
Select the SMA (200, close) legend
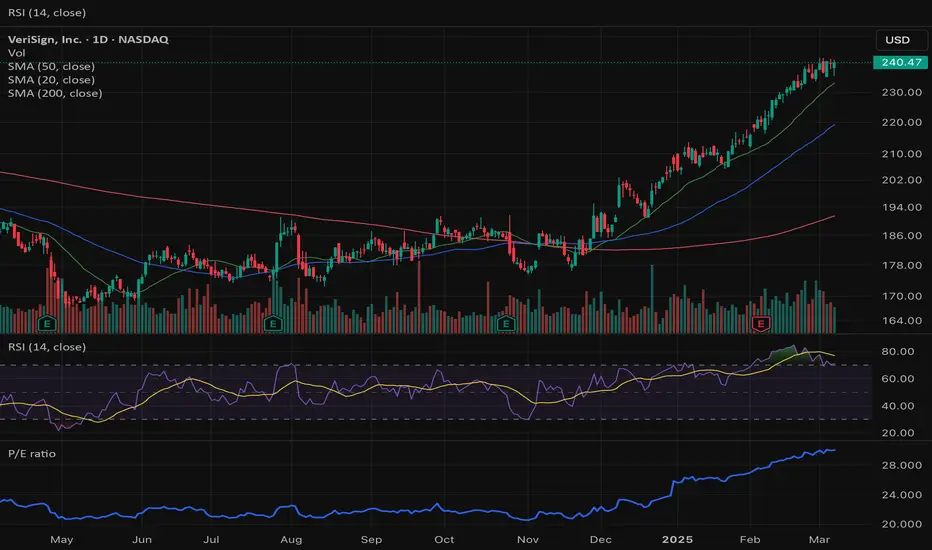55,93
